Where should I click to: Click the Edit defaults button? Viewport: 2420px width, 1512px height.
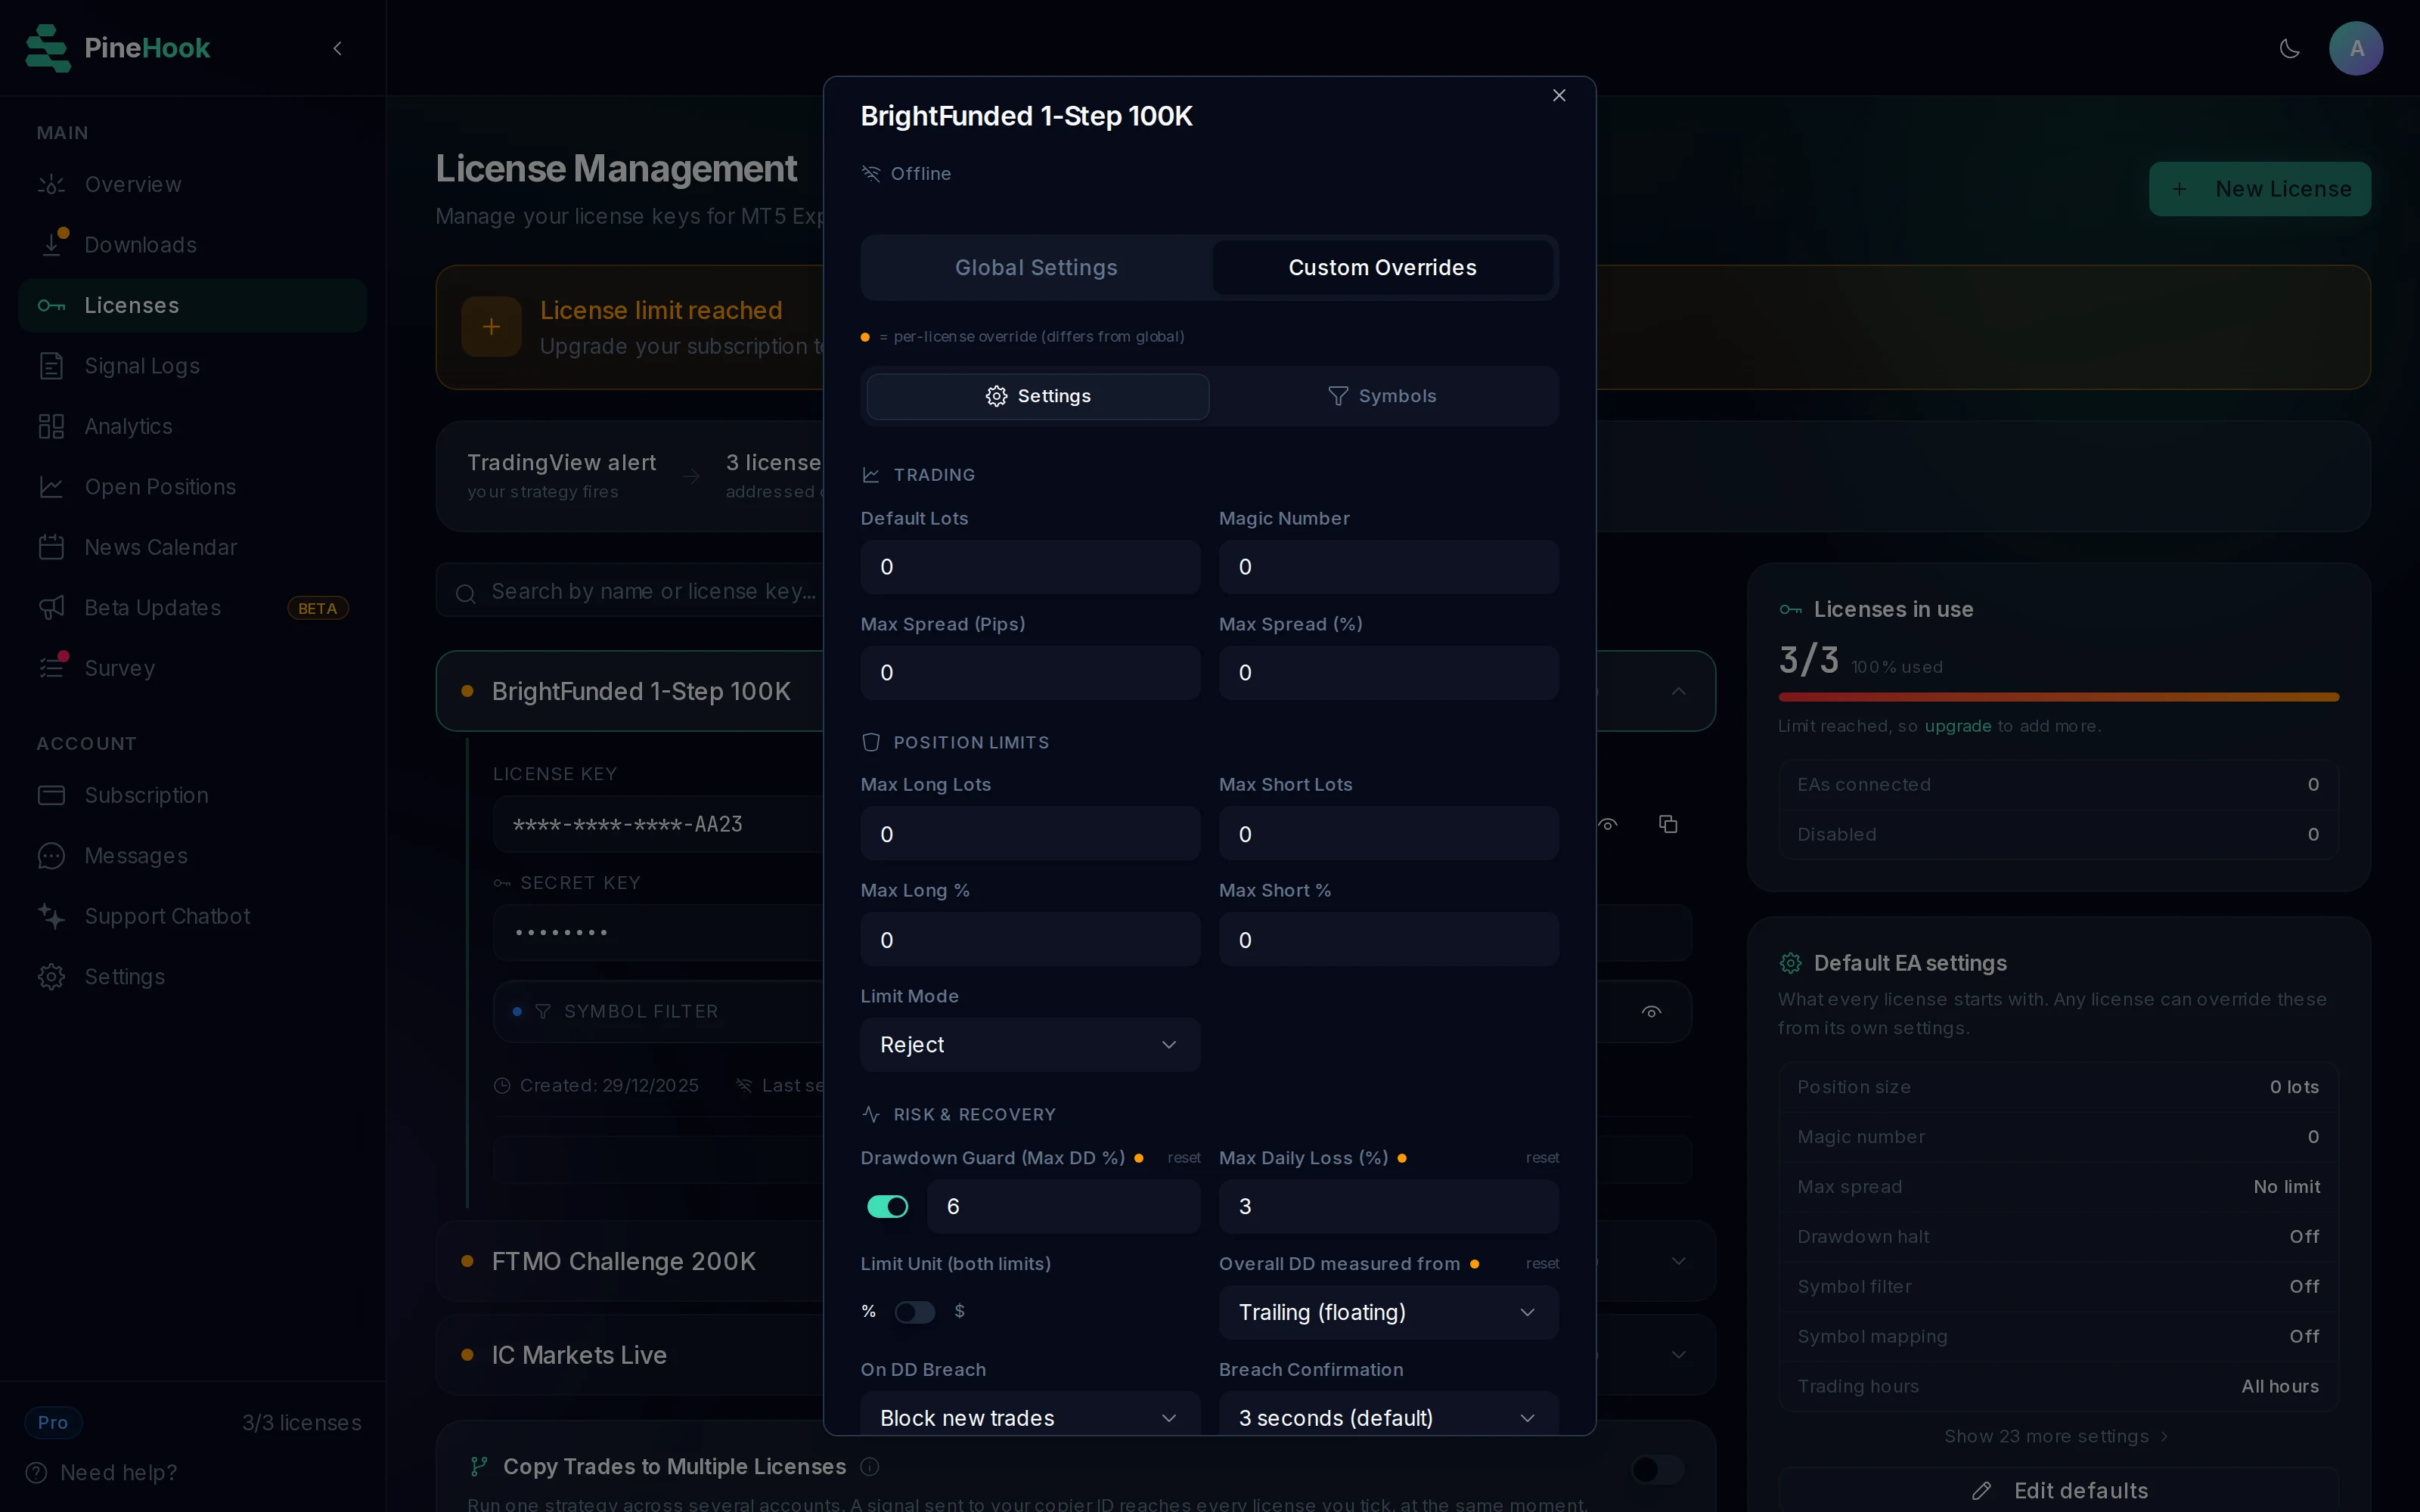pyautogui.click(x=2059, y=1490)
